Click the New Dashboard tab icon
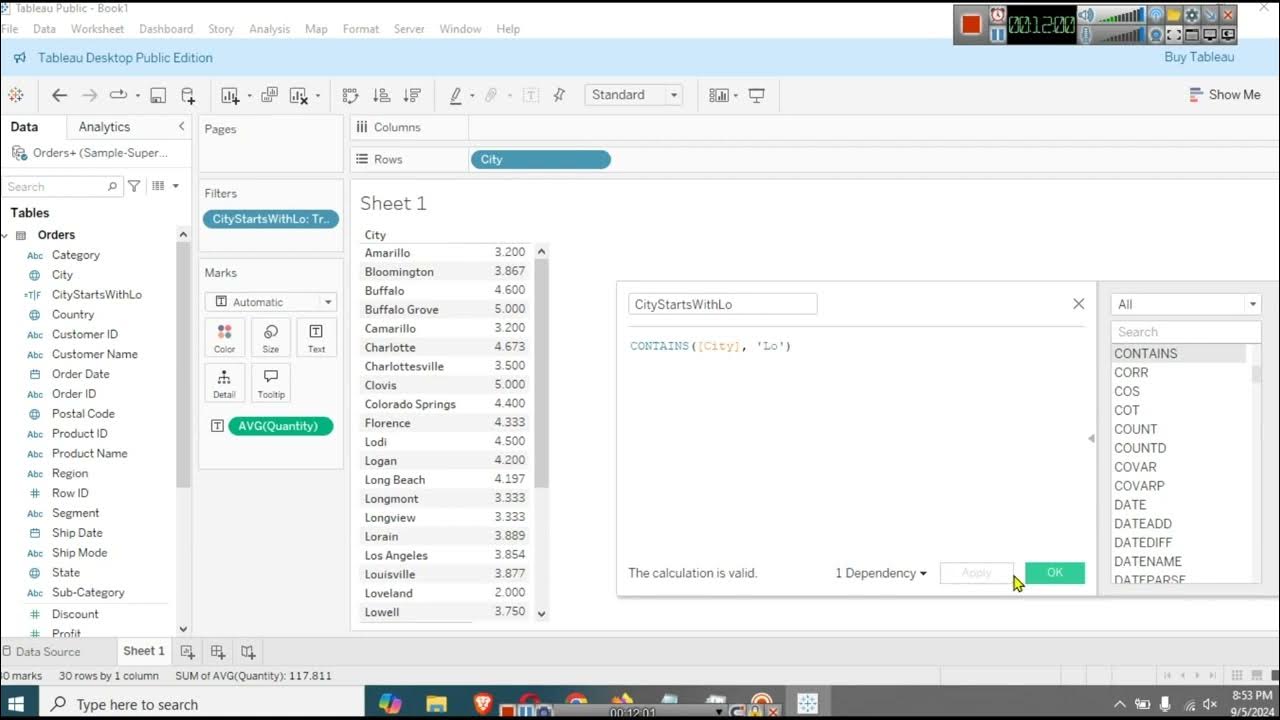The width and height of the screenshot is (1280, 720). 217,651
